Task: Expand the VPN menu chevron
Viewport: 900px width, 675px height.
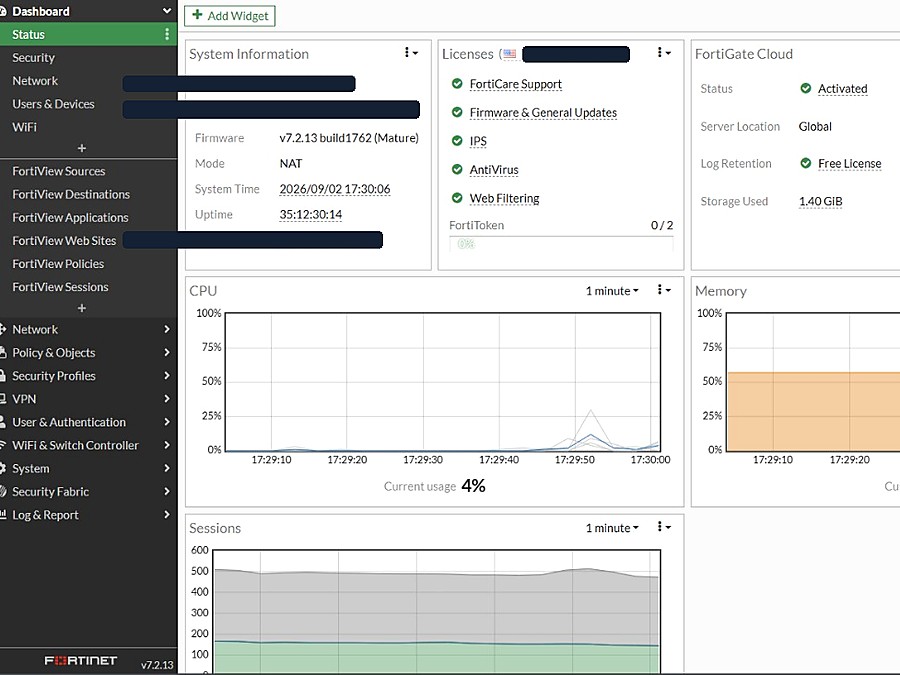Action: pos(167,398)
